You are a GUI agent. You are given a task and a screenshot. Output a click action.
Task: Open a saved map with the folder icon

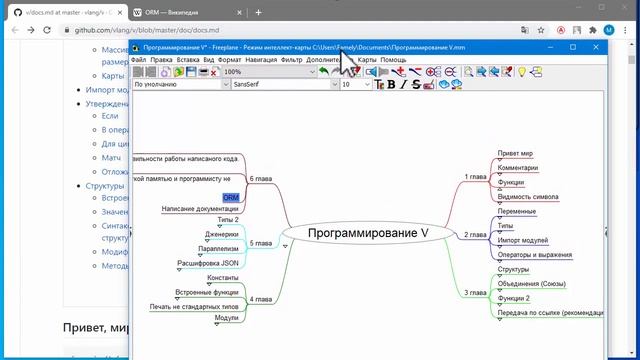point(178,72)
